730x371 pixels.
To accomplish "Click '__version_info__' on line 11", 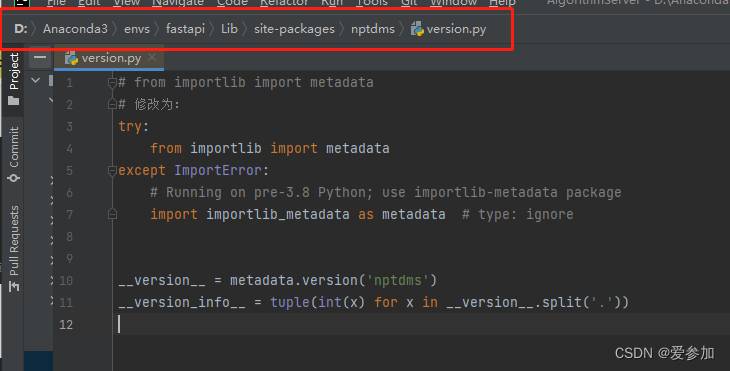I will tap(182, 303).
